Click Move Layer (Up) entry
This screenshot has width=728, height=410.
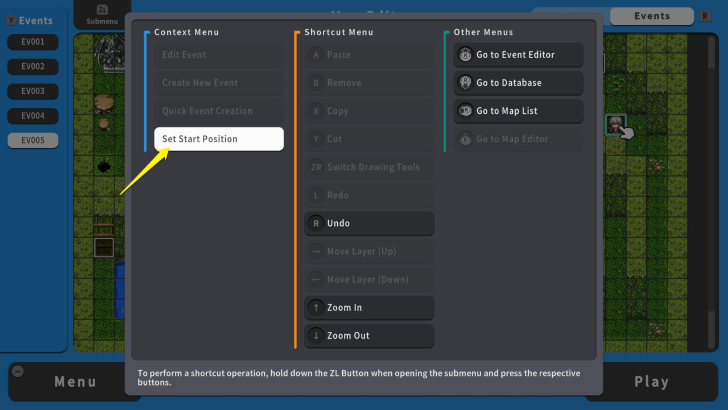click(369, 251)
